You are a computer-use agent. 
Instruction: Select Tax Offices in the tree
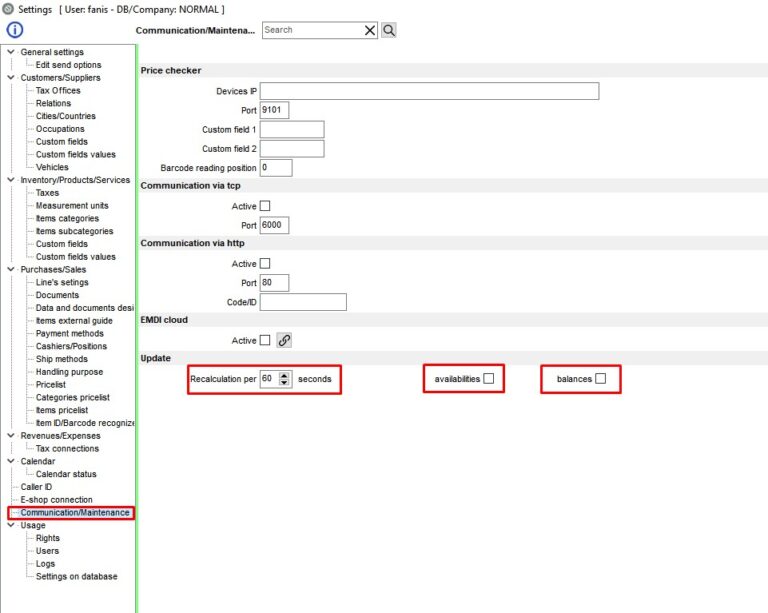[x=58, y=91]
